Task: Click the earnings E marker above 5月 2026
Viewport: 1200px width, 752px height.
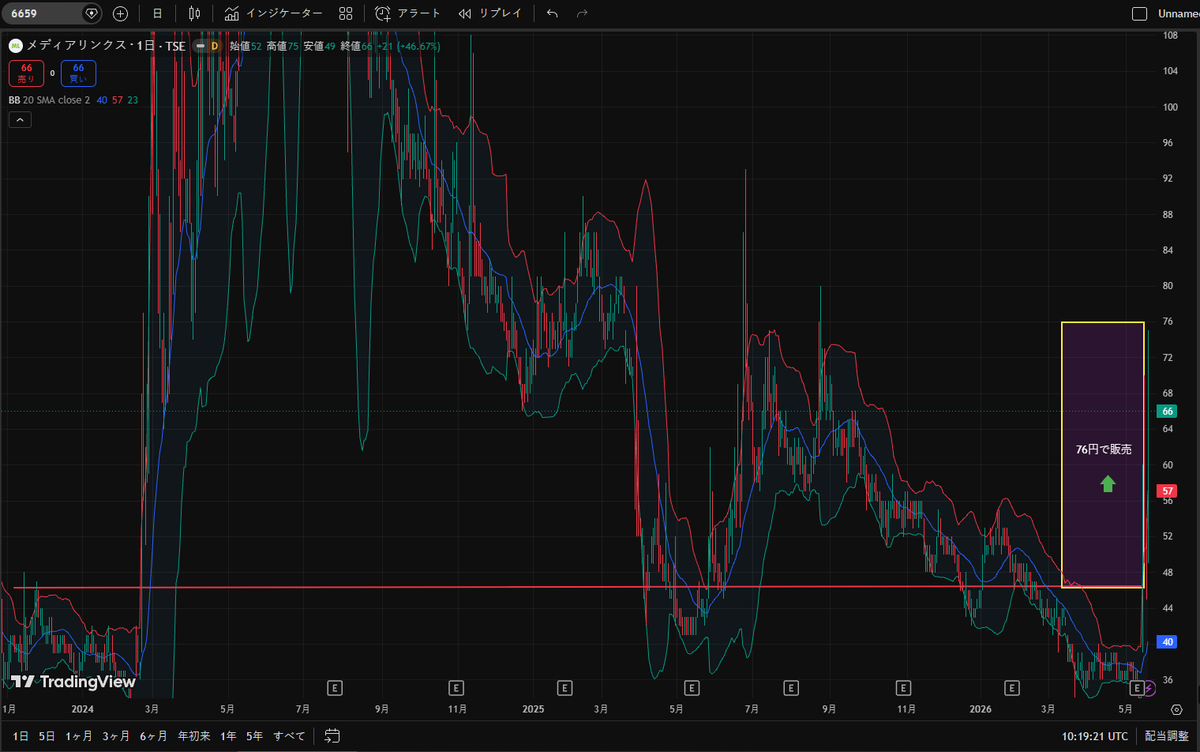Action: pos(1136,688)
